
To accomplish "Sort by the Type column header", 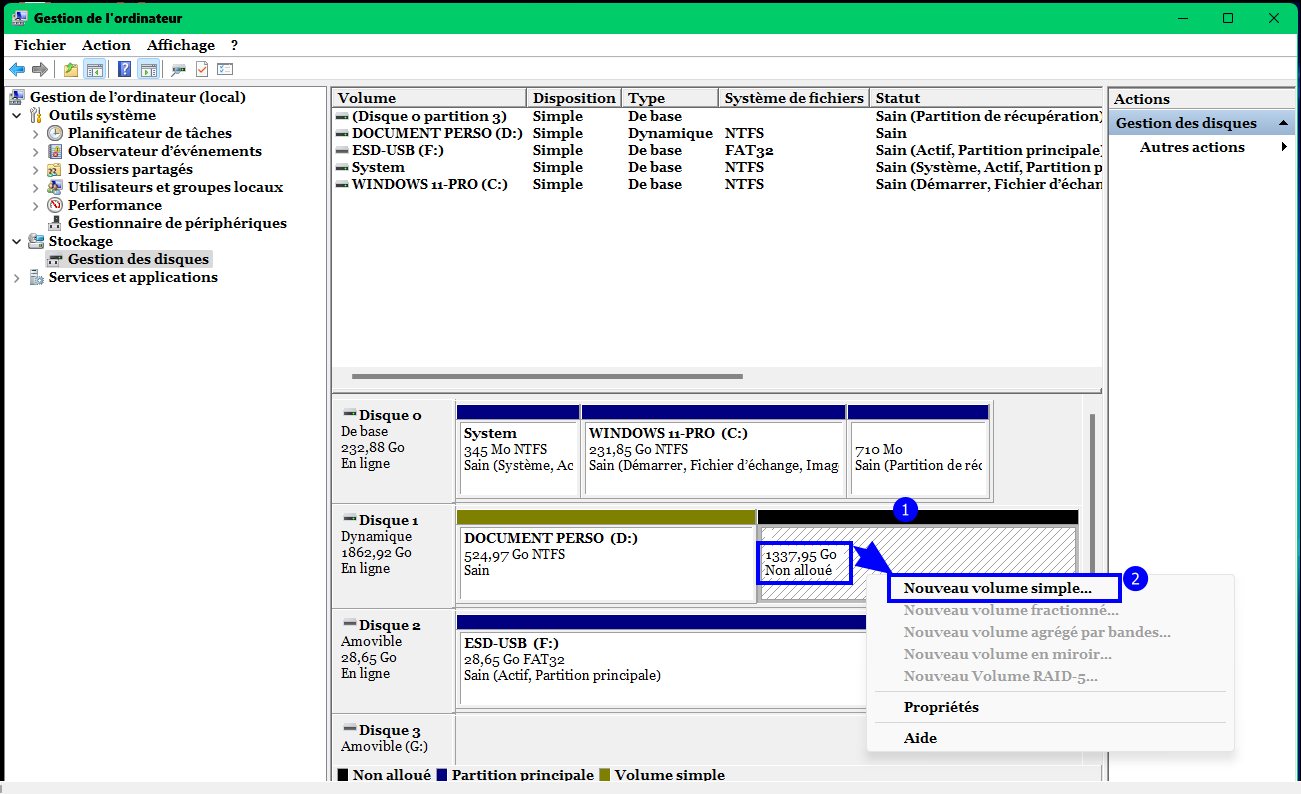I will (x=670, y=98).
